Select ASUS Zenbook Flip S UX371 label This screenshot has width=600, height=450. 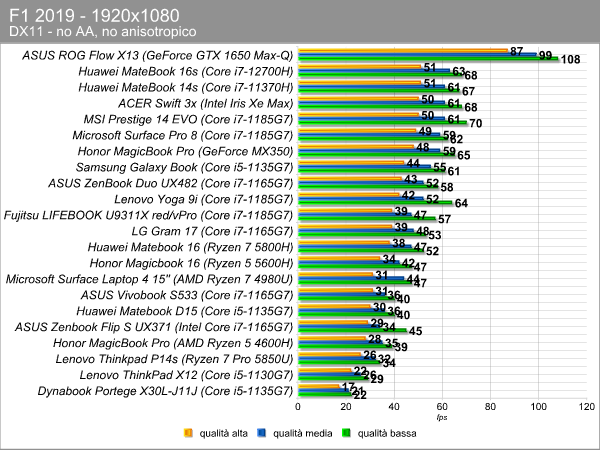click(154, 327)
